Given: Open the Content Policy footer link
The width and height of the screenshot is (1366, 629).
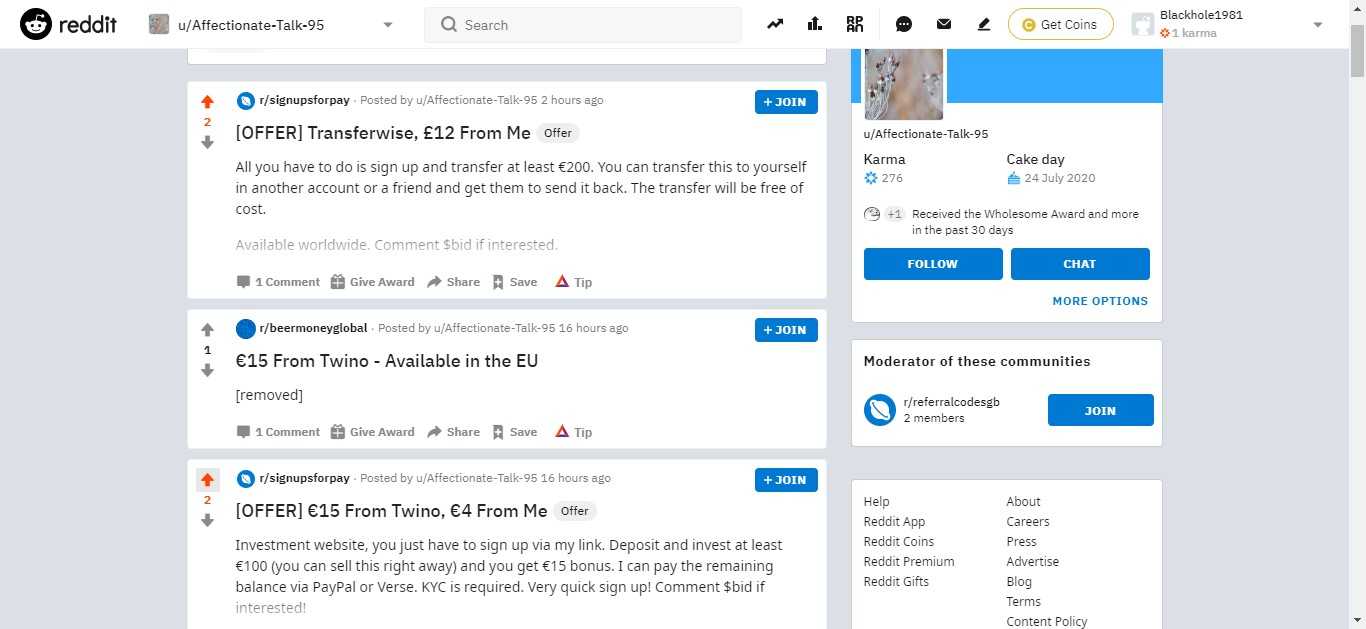Looking at the screenshot, I should click(1046, 622).
